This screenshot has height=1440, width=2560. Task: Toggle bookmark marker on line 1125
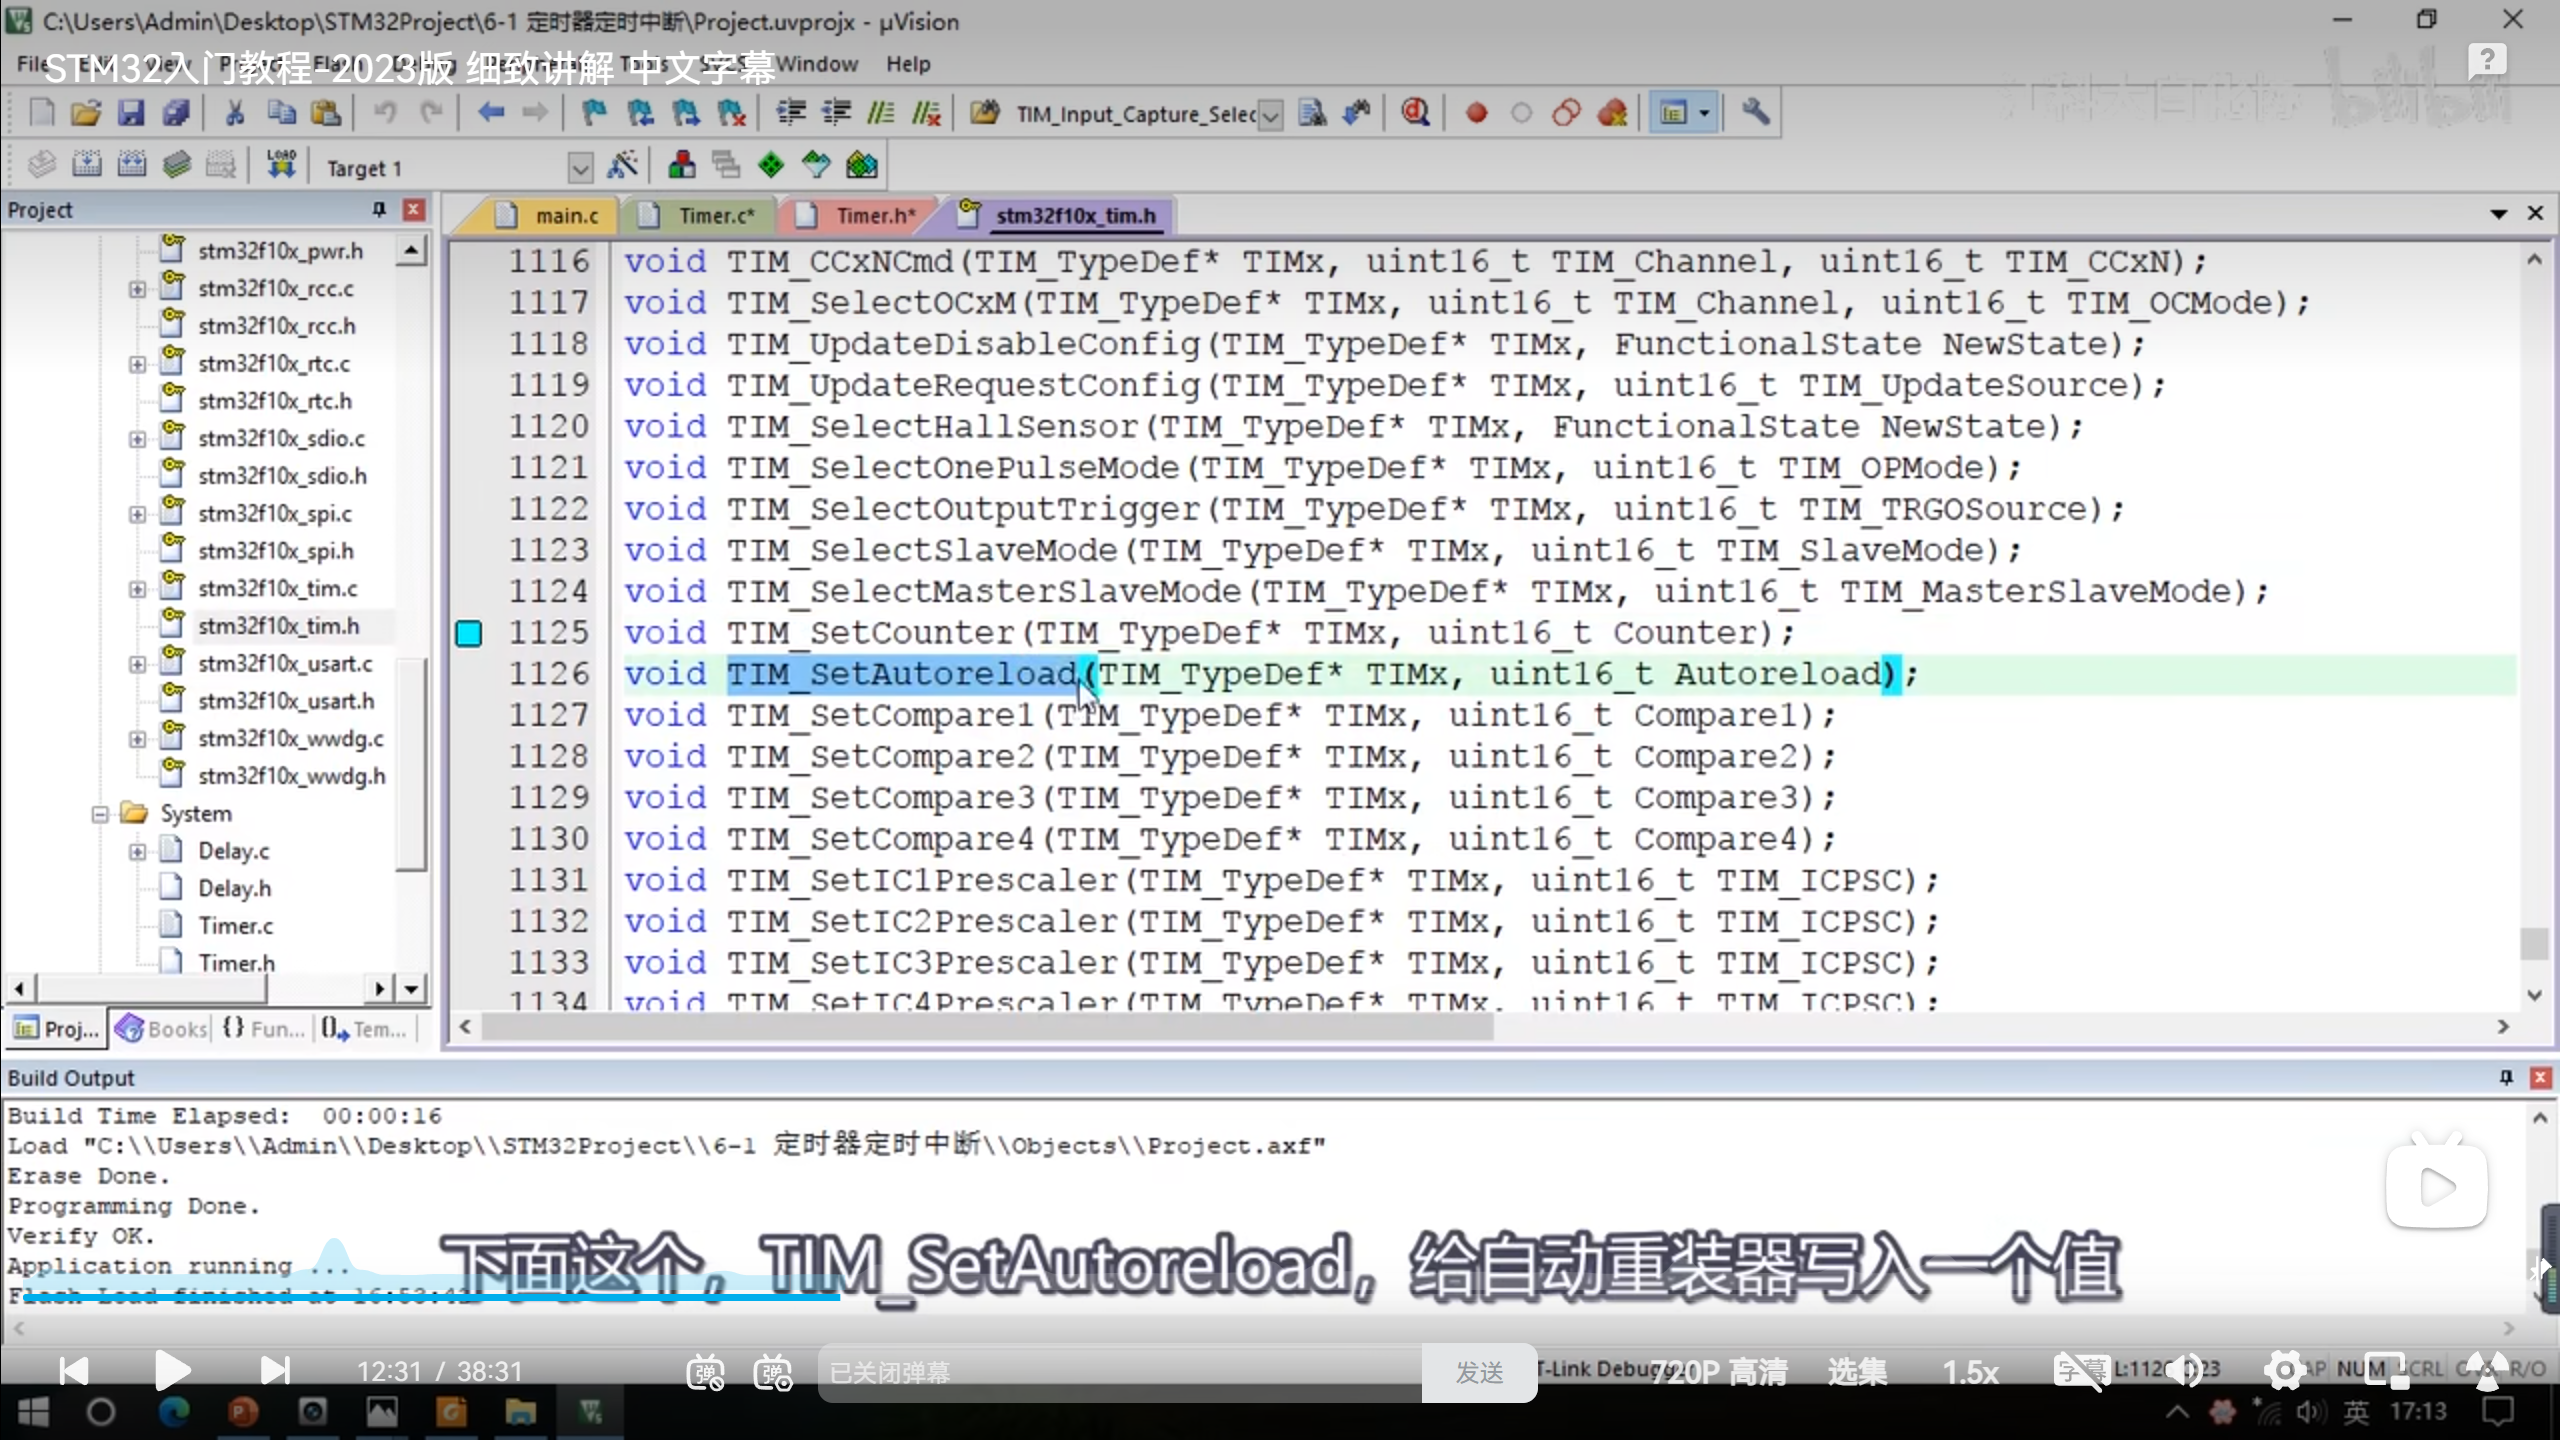[x=468, y=633]
